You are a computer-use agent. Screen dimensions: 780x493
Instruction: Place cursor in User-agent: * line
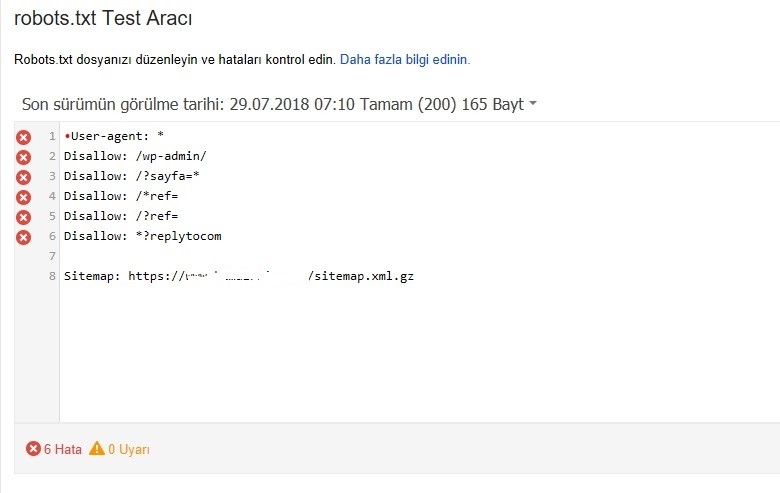click(420, 136)
